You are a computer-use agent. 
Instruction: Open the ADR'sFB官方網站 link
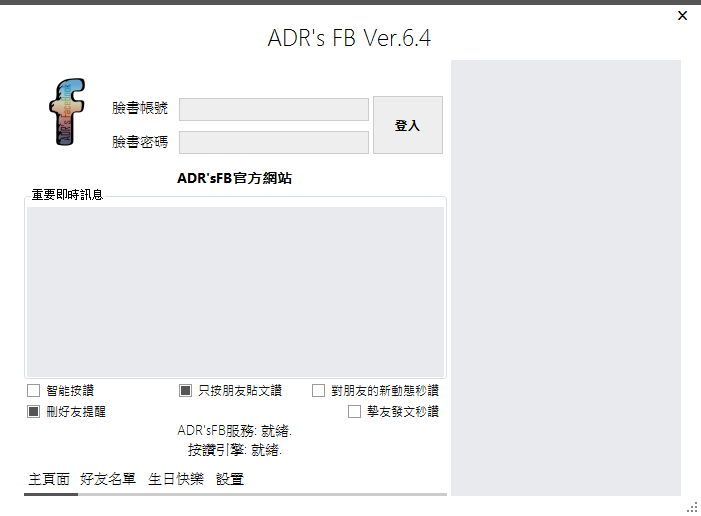tap(234, 178)
